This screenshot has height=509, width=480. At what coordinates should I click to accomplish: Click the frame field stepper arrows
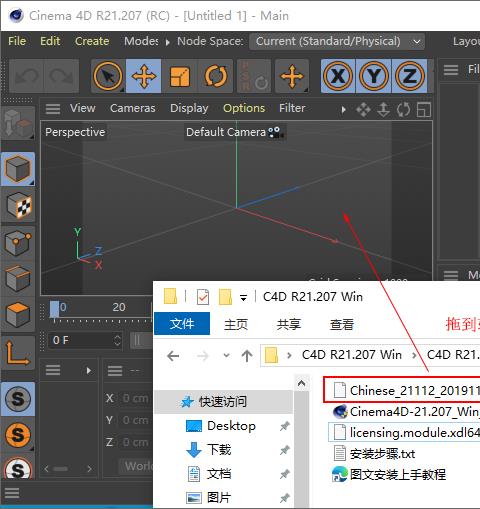point(117,340)
